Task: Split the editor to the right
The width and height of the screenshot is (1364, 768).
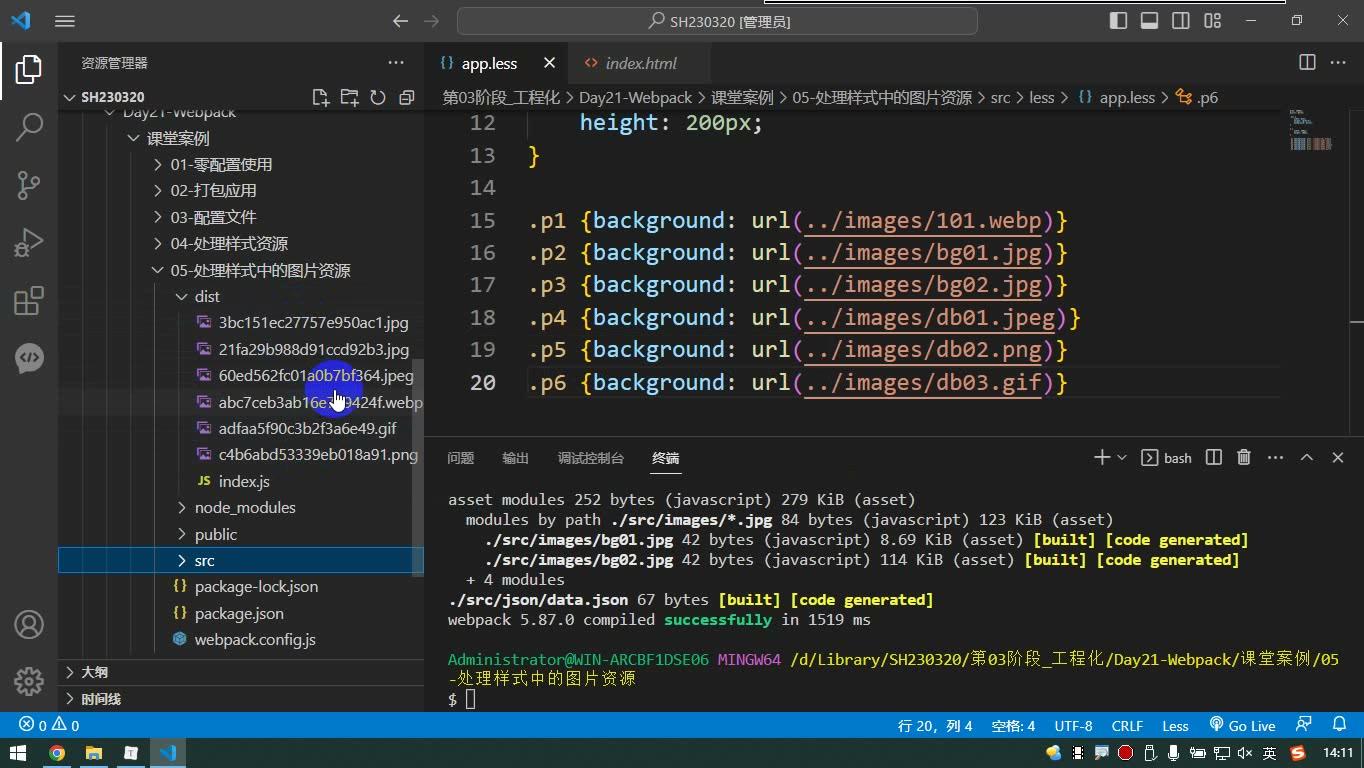Action: [1307, 62]
